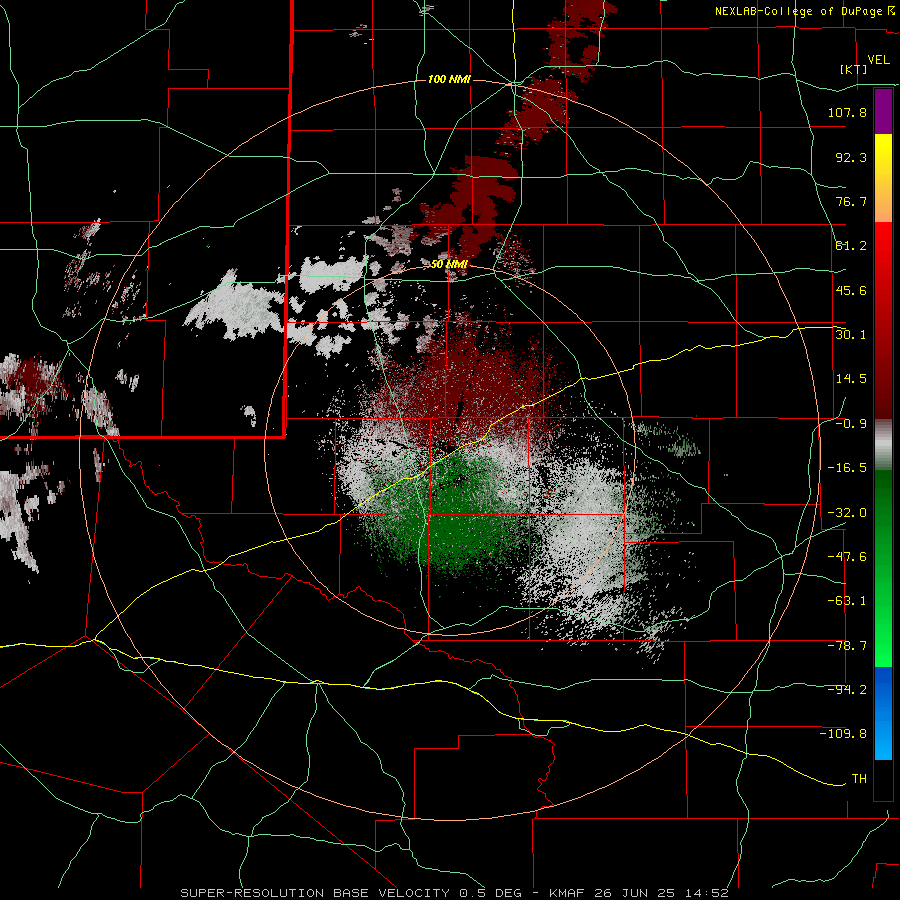Click the 61.2 velocity scale value
The width and height of the screenshot is (900, 900).
point(851,246)
